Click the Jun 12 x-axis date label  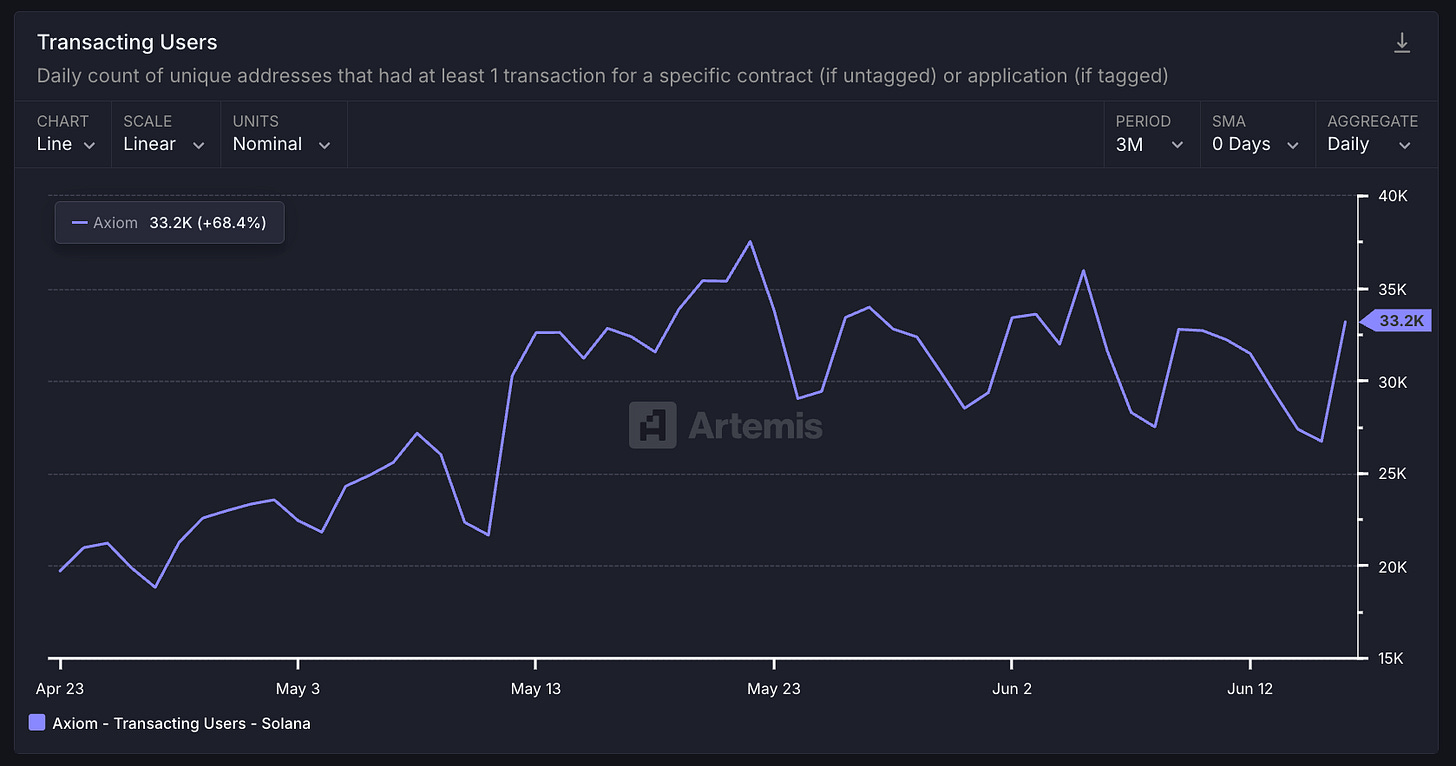pyautogui.click(x=1250, y=689)
